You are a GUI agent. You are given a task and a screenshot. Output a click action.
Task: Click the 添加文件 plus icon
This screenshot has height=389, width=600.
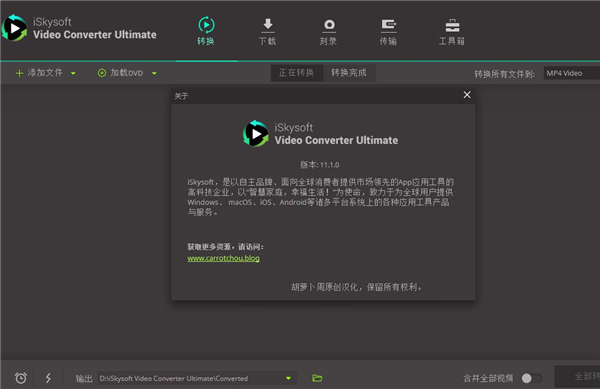tap(19, 73)
